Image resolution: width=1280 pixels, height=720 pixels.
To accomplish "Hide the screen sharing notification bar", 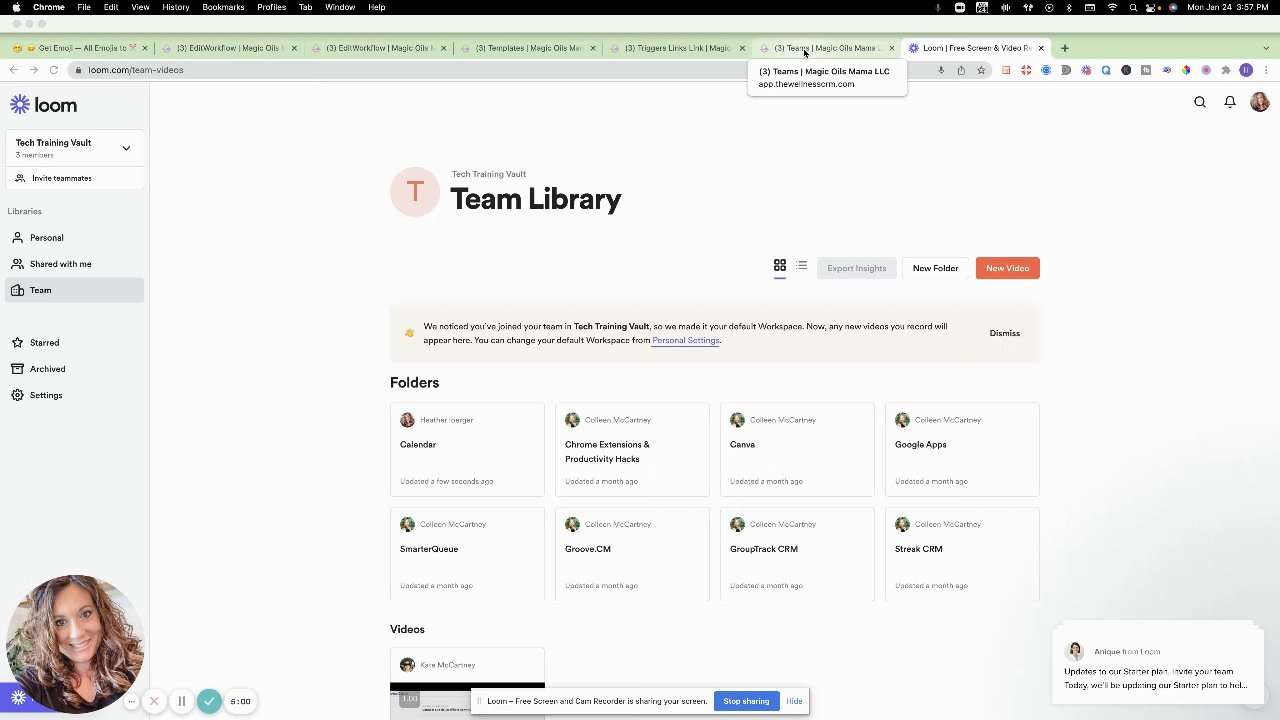I will pos(794,701).
